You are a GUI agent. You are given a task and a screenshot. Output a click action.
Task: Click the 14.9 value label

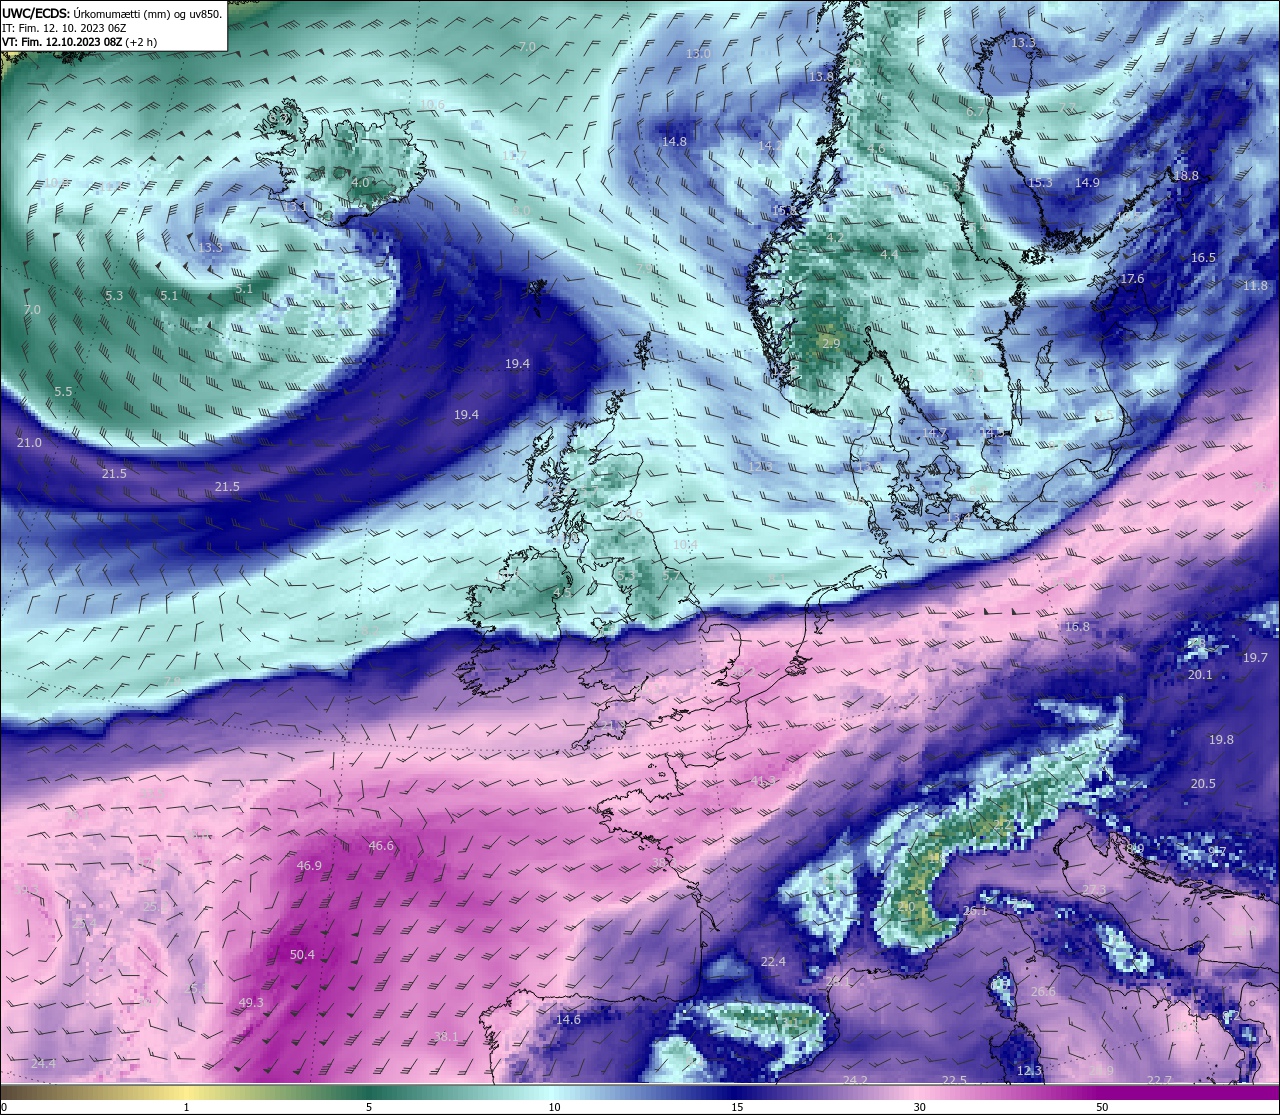coord(1087,183)
